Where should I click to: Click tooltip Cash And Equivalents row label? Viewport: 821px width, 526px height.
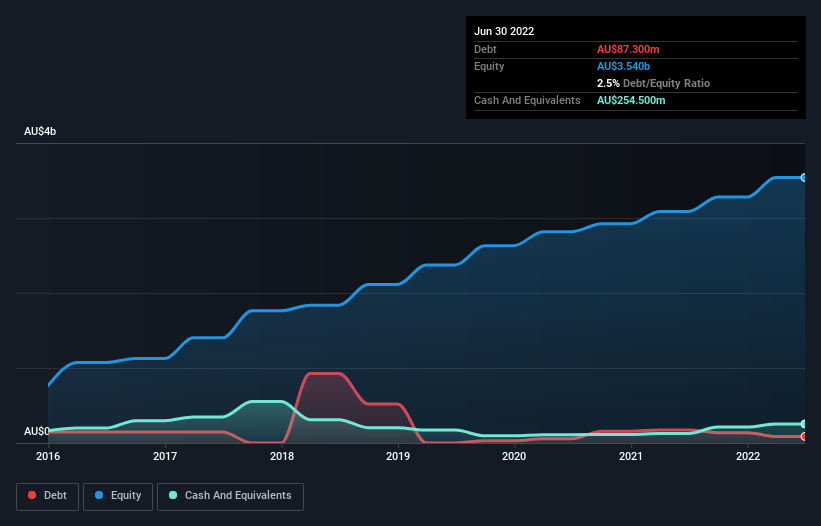point(527,100)
